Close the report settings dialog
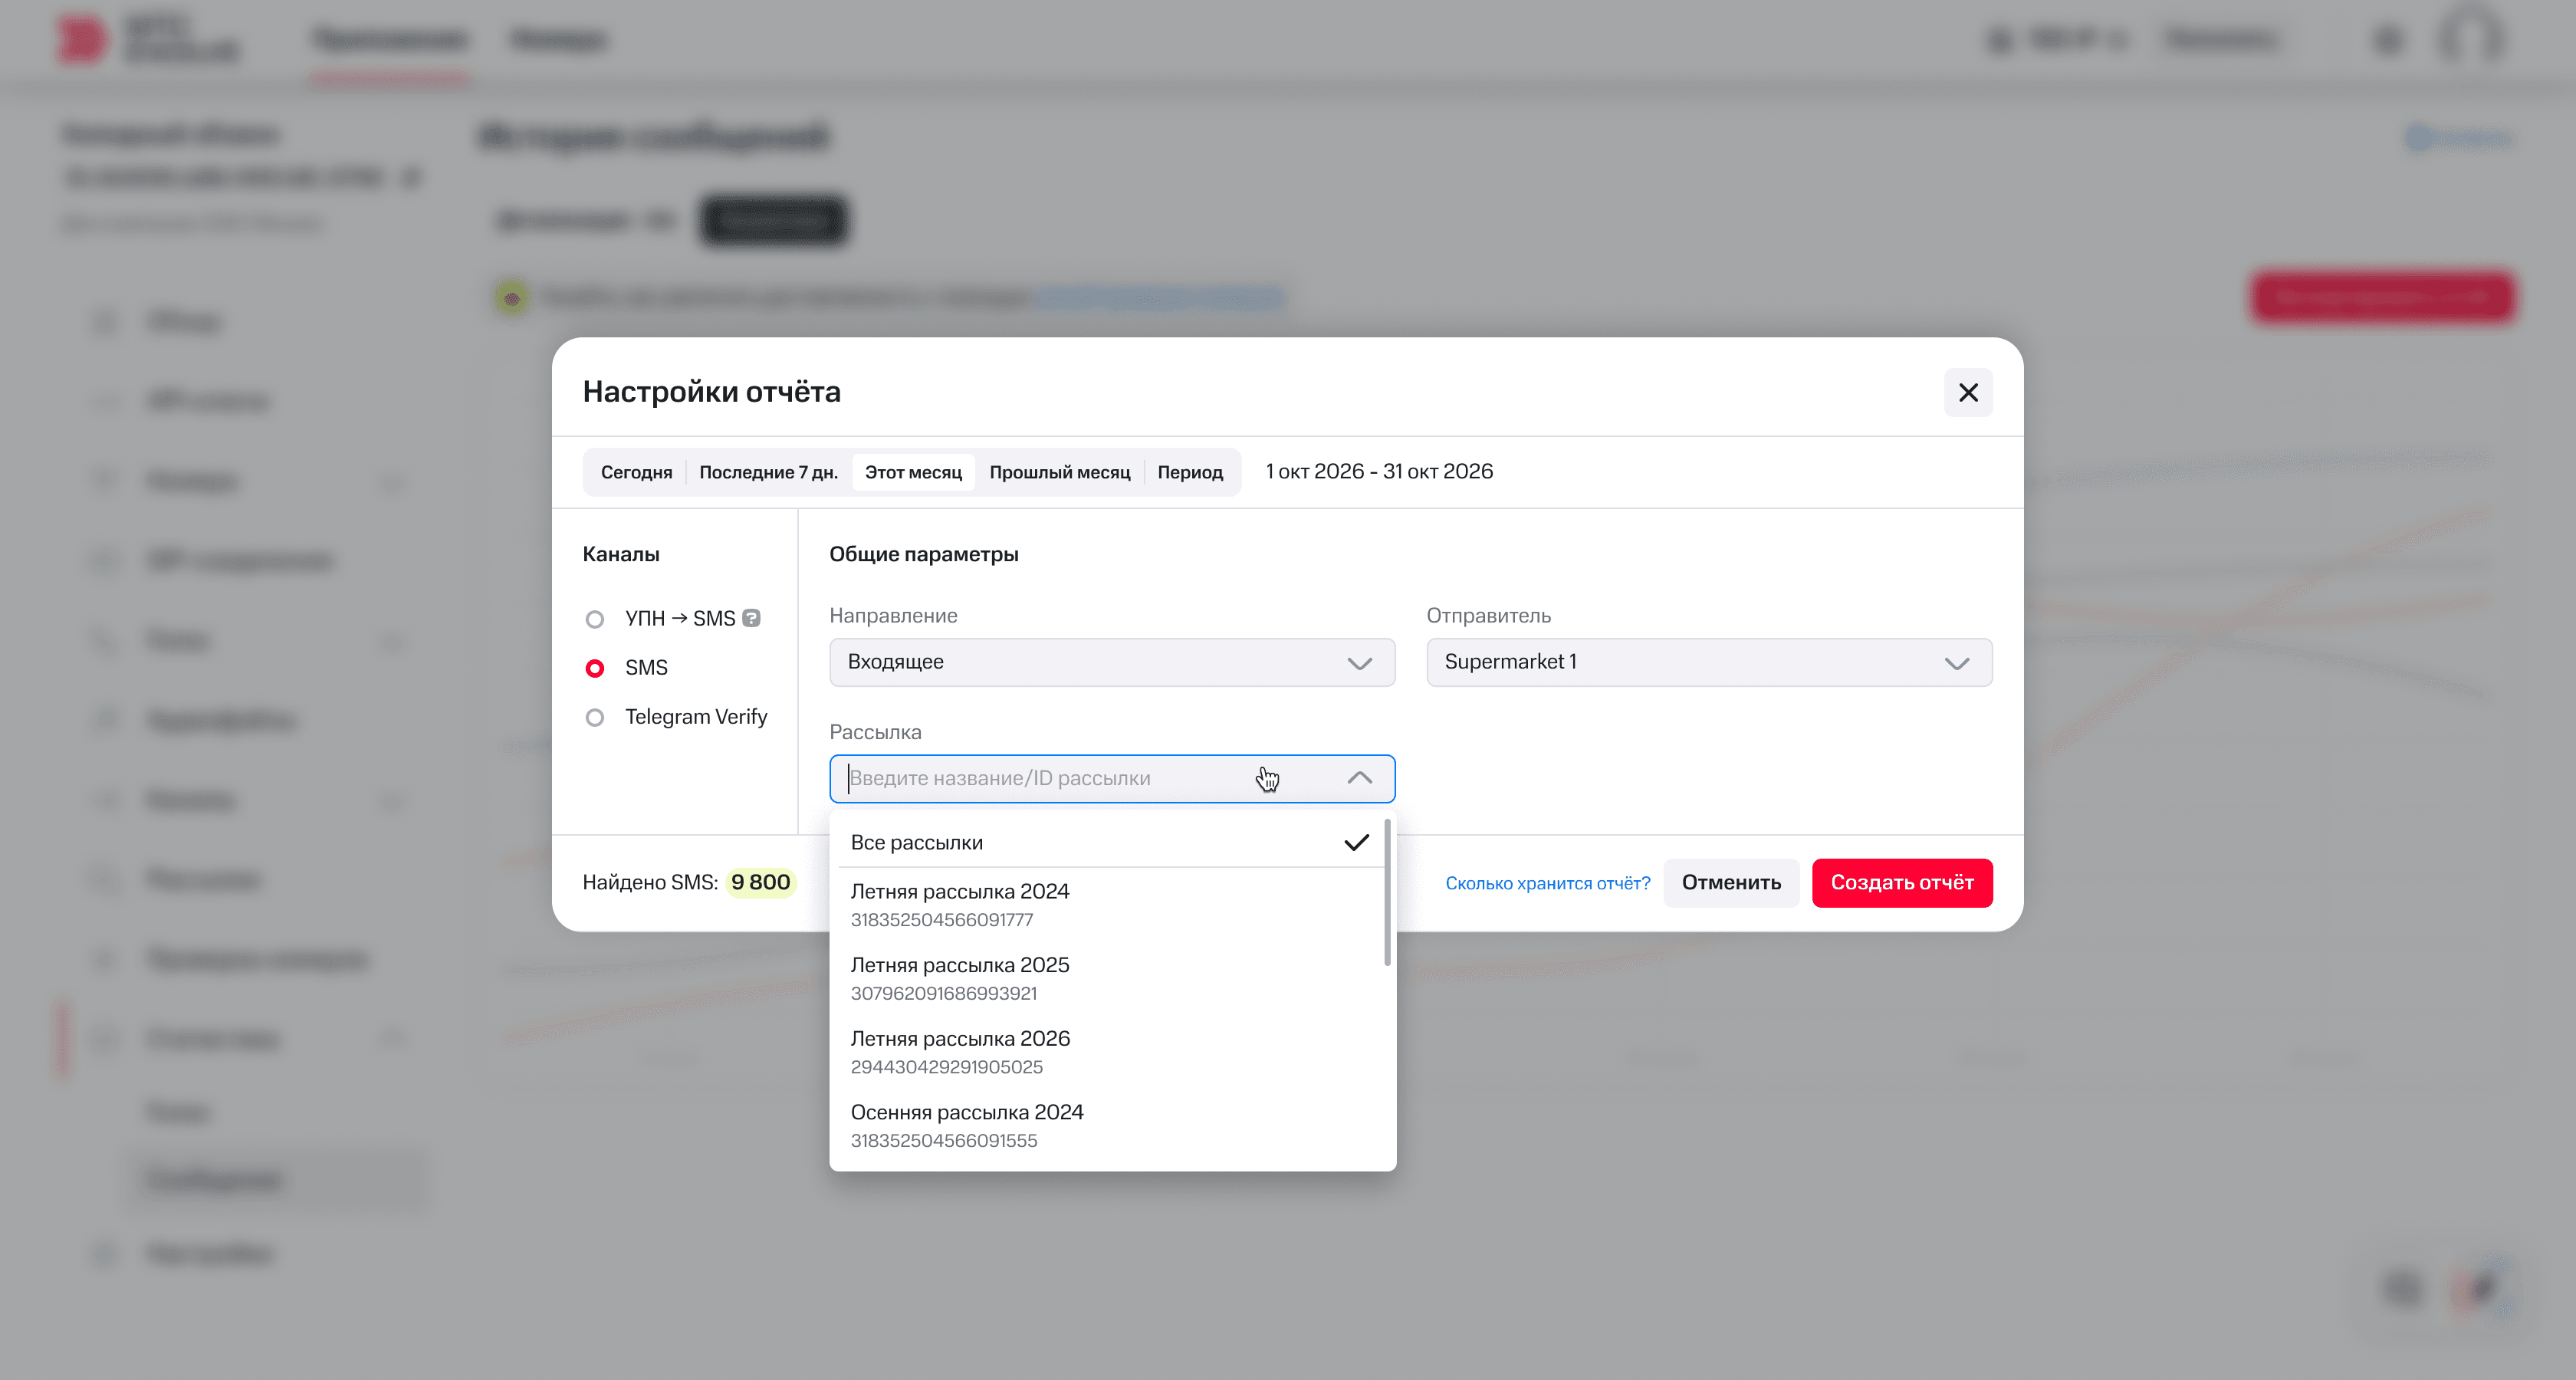The image size is (2576, 1380). 1967,393
